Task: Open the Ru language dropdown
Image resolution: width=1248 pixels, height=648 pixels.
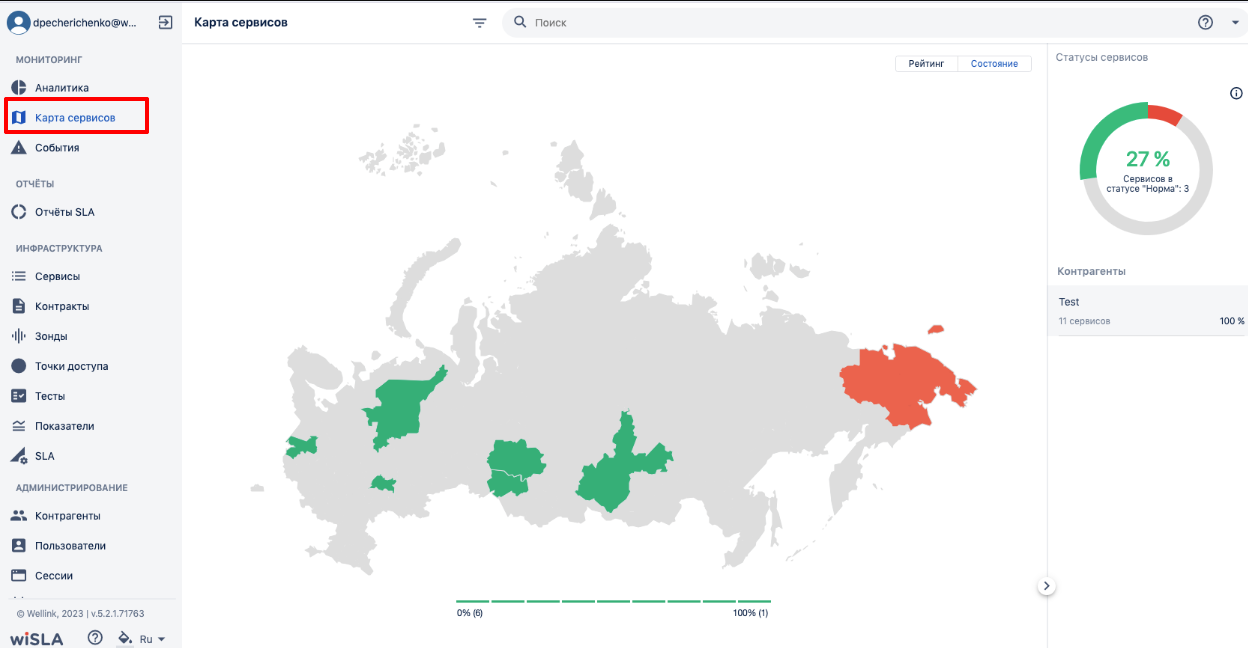Action: pos(152,639)
